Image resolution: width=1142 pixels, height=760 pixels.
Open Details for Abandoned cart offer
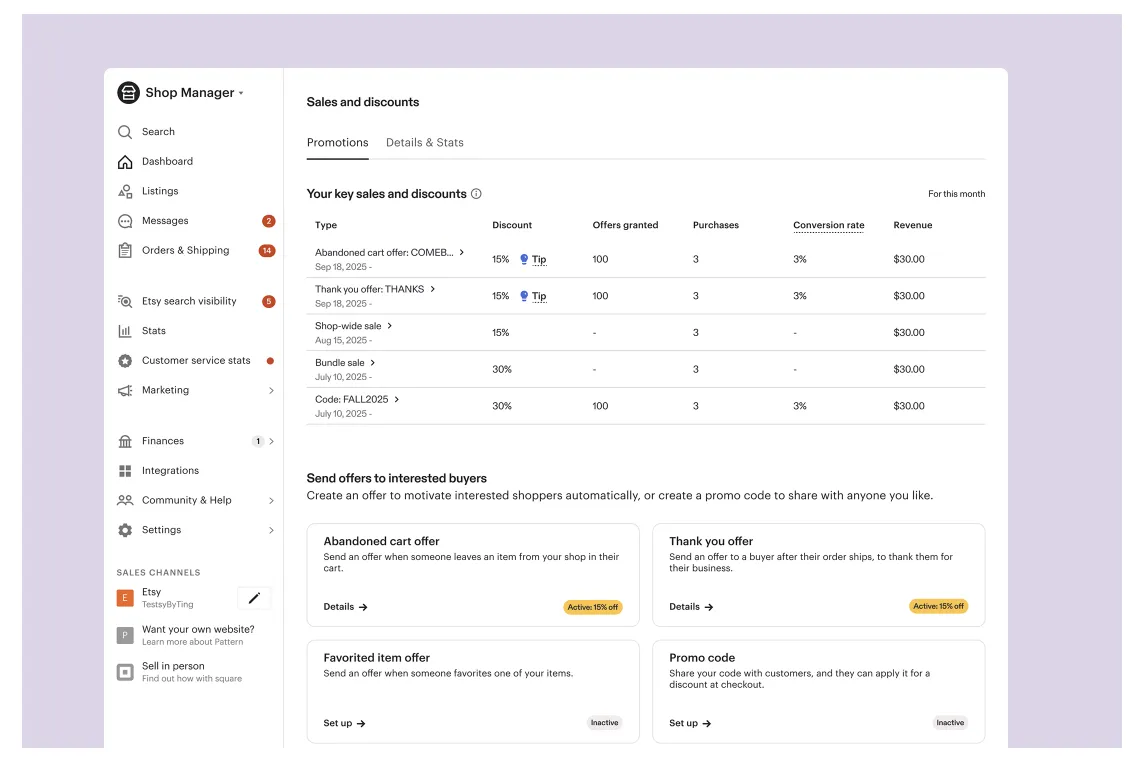click(x=345, y=607)
